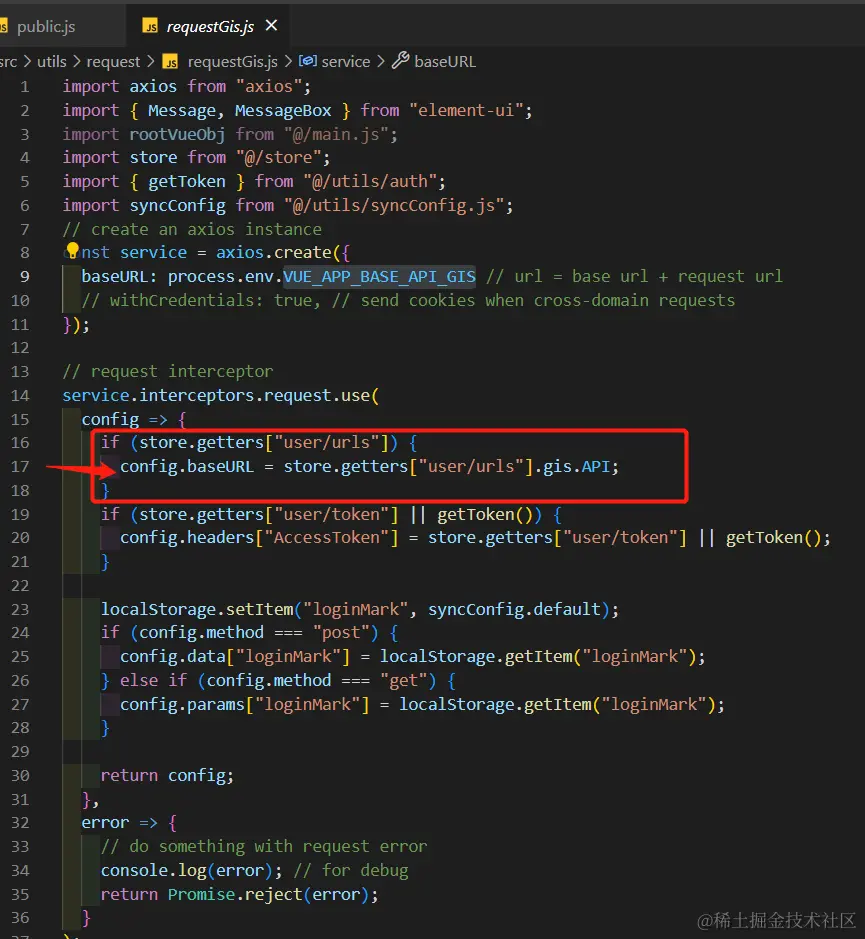
Task: Click the gis.API property on line 17
Action: click(x=576, y=467)
